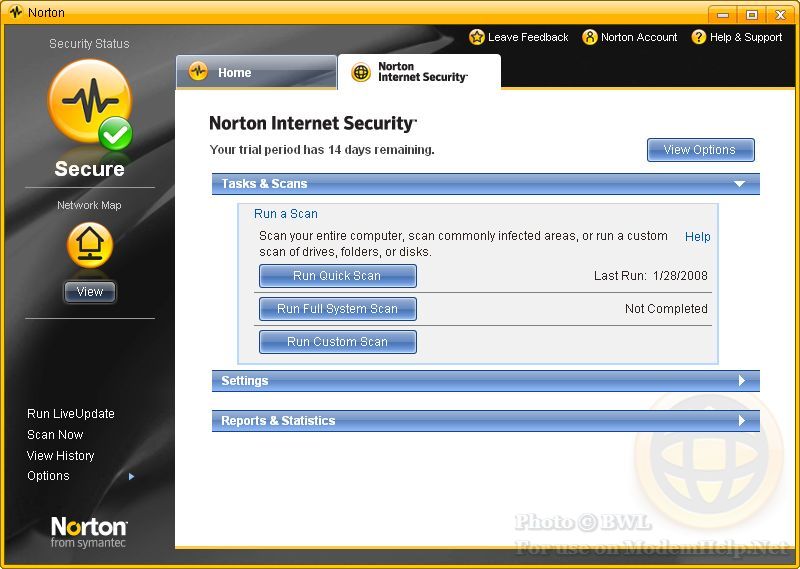Collapse the Tasks & Scans section

click(x=486, y=184)
